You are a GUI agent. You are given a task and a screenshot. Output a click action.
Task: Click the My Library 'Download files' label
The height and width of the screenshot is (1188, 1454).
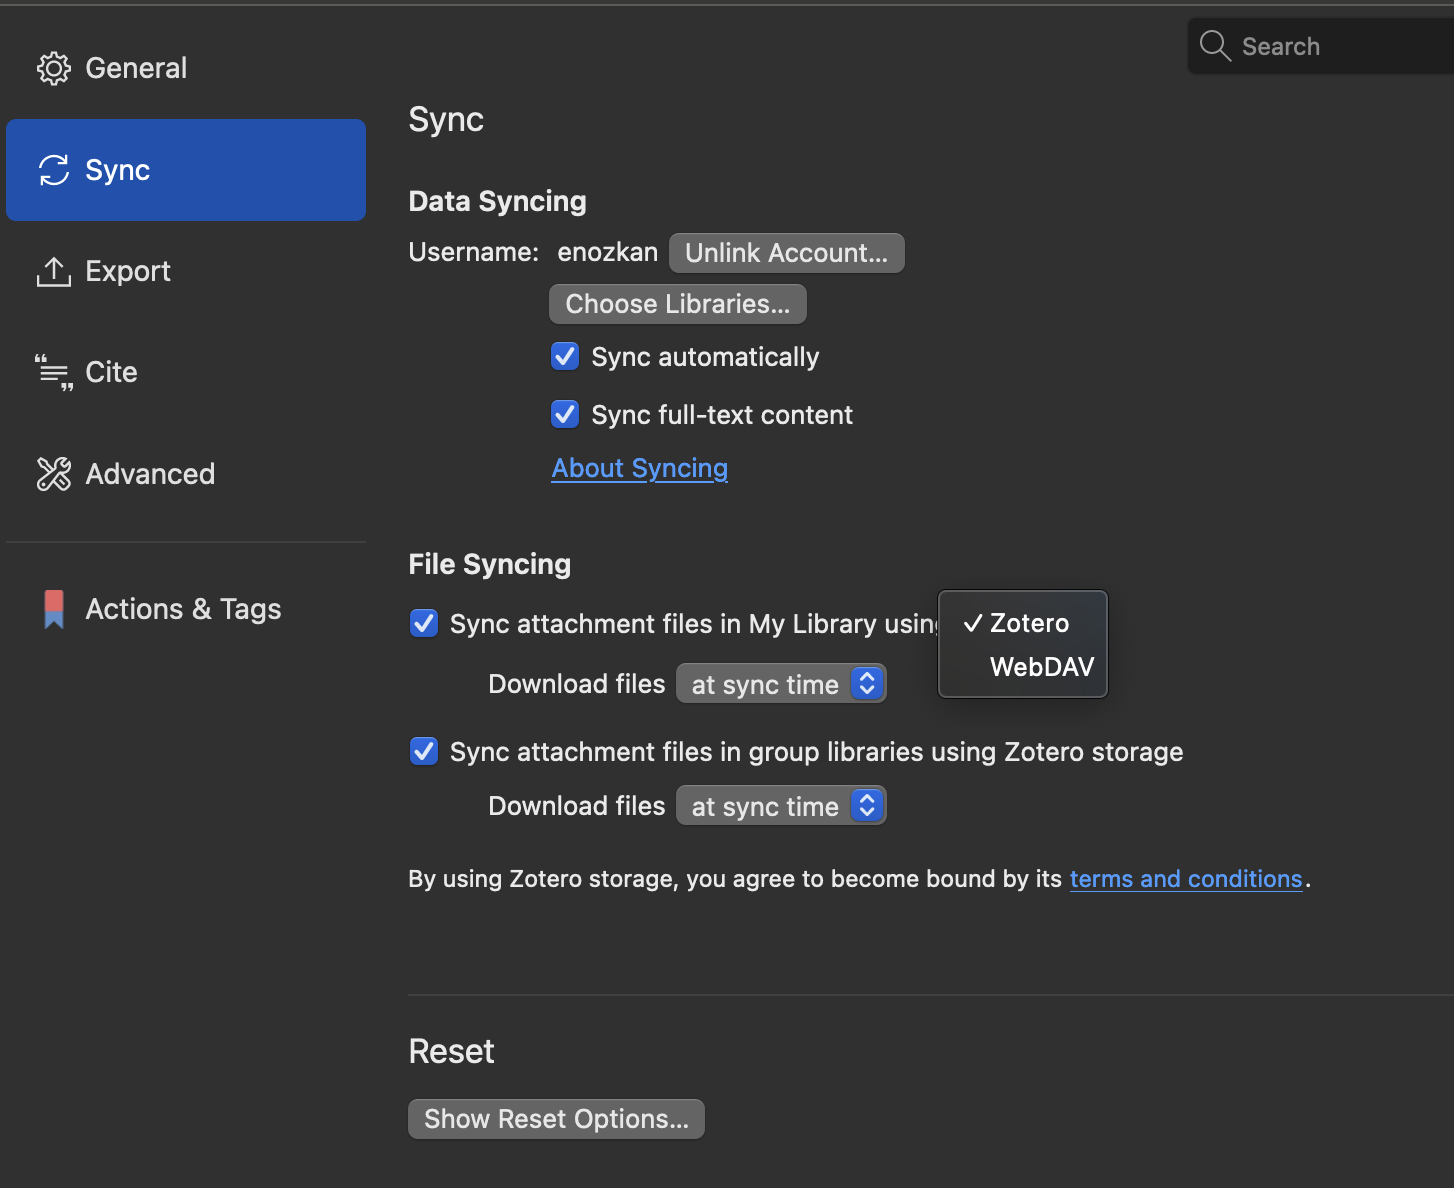576,684
